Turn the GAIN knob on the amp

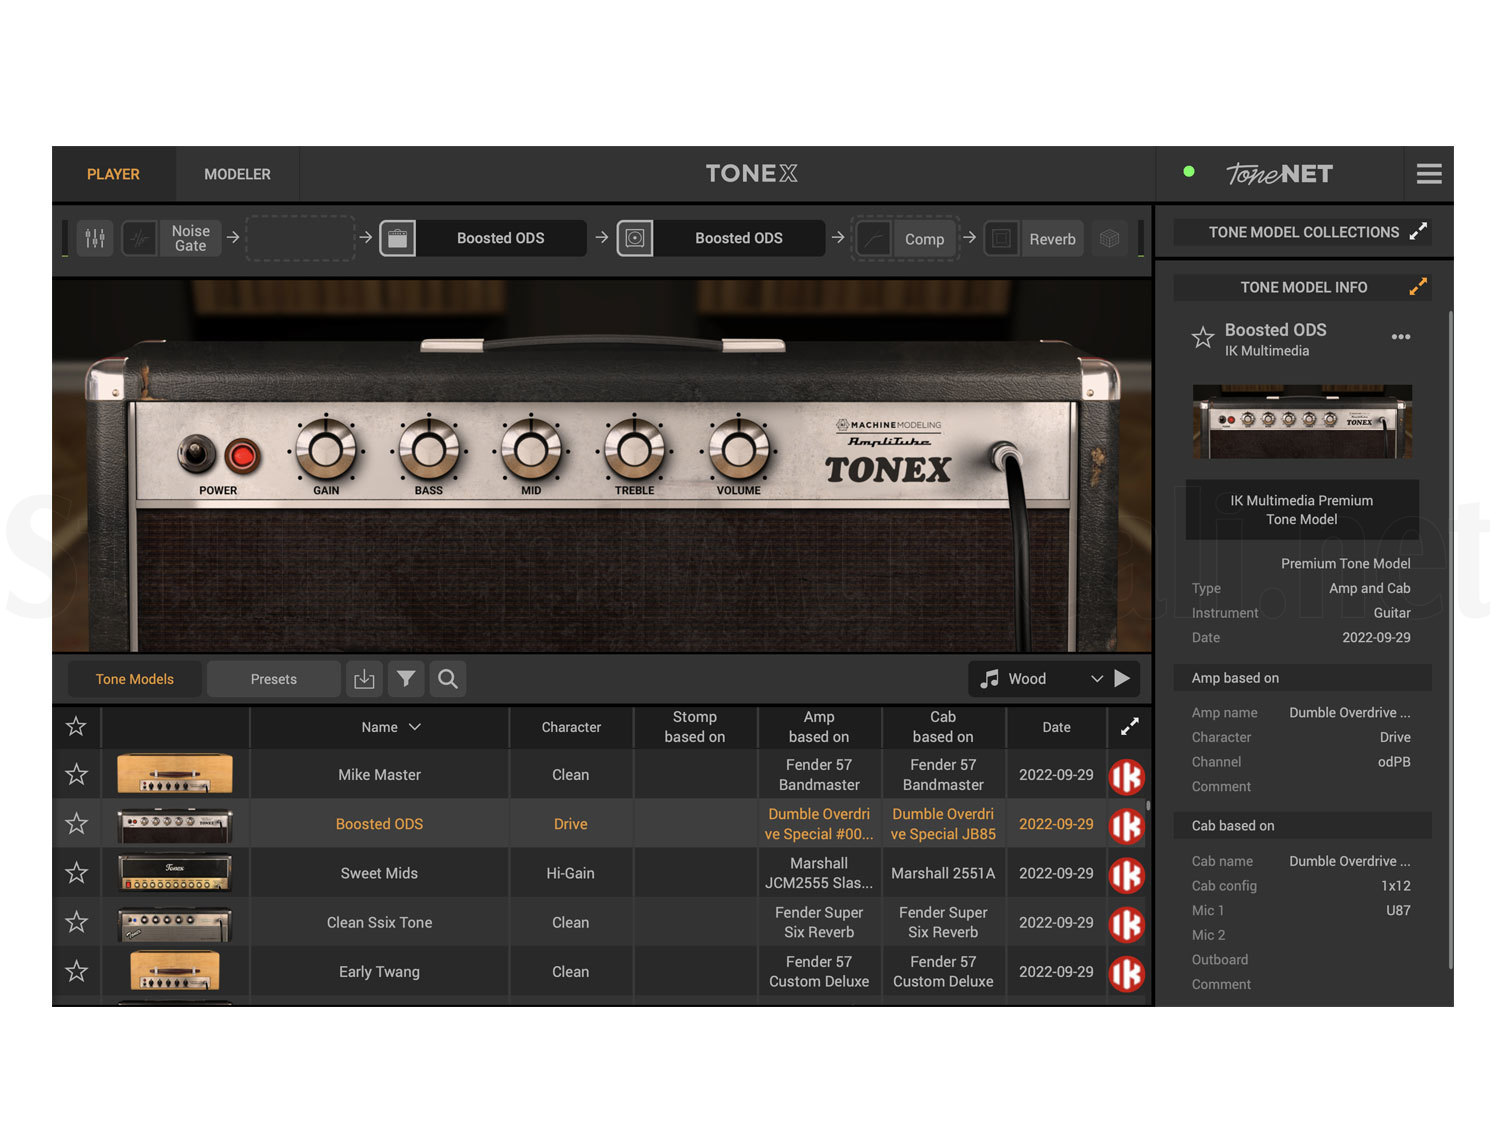click(x=326, y=450)
